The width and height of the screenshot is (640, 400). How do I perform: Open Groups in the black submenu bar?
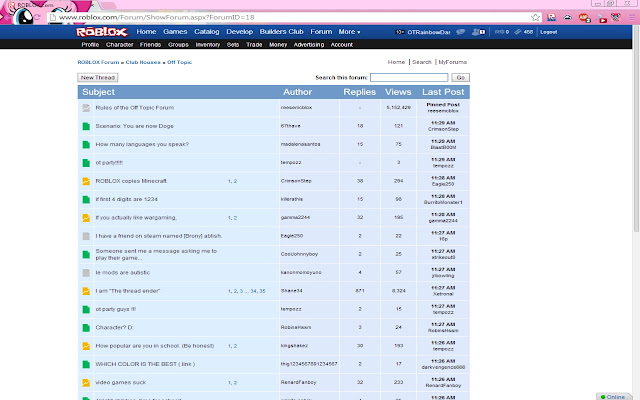click(x=178, y=44)
